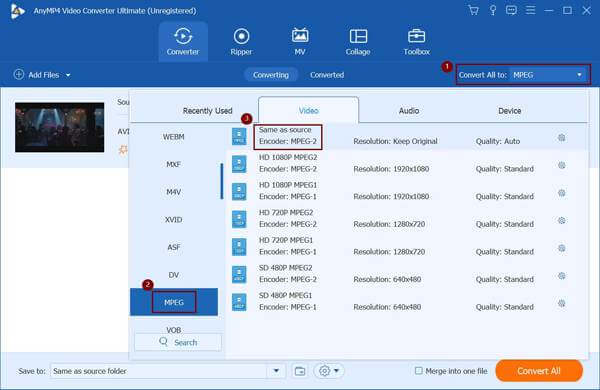Switch to the Audio tab
Screen dimensions: 600x390
click(409, 111)
